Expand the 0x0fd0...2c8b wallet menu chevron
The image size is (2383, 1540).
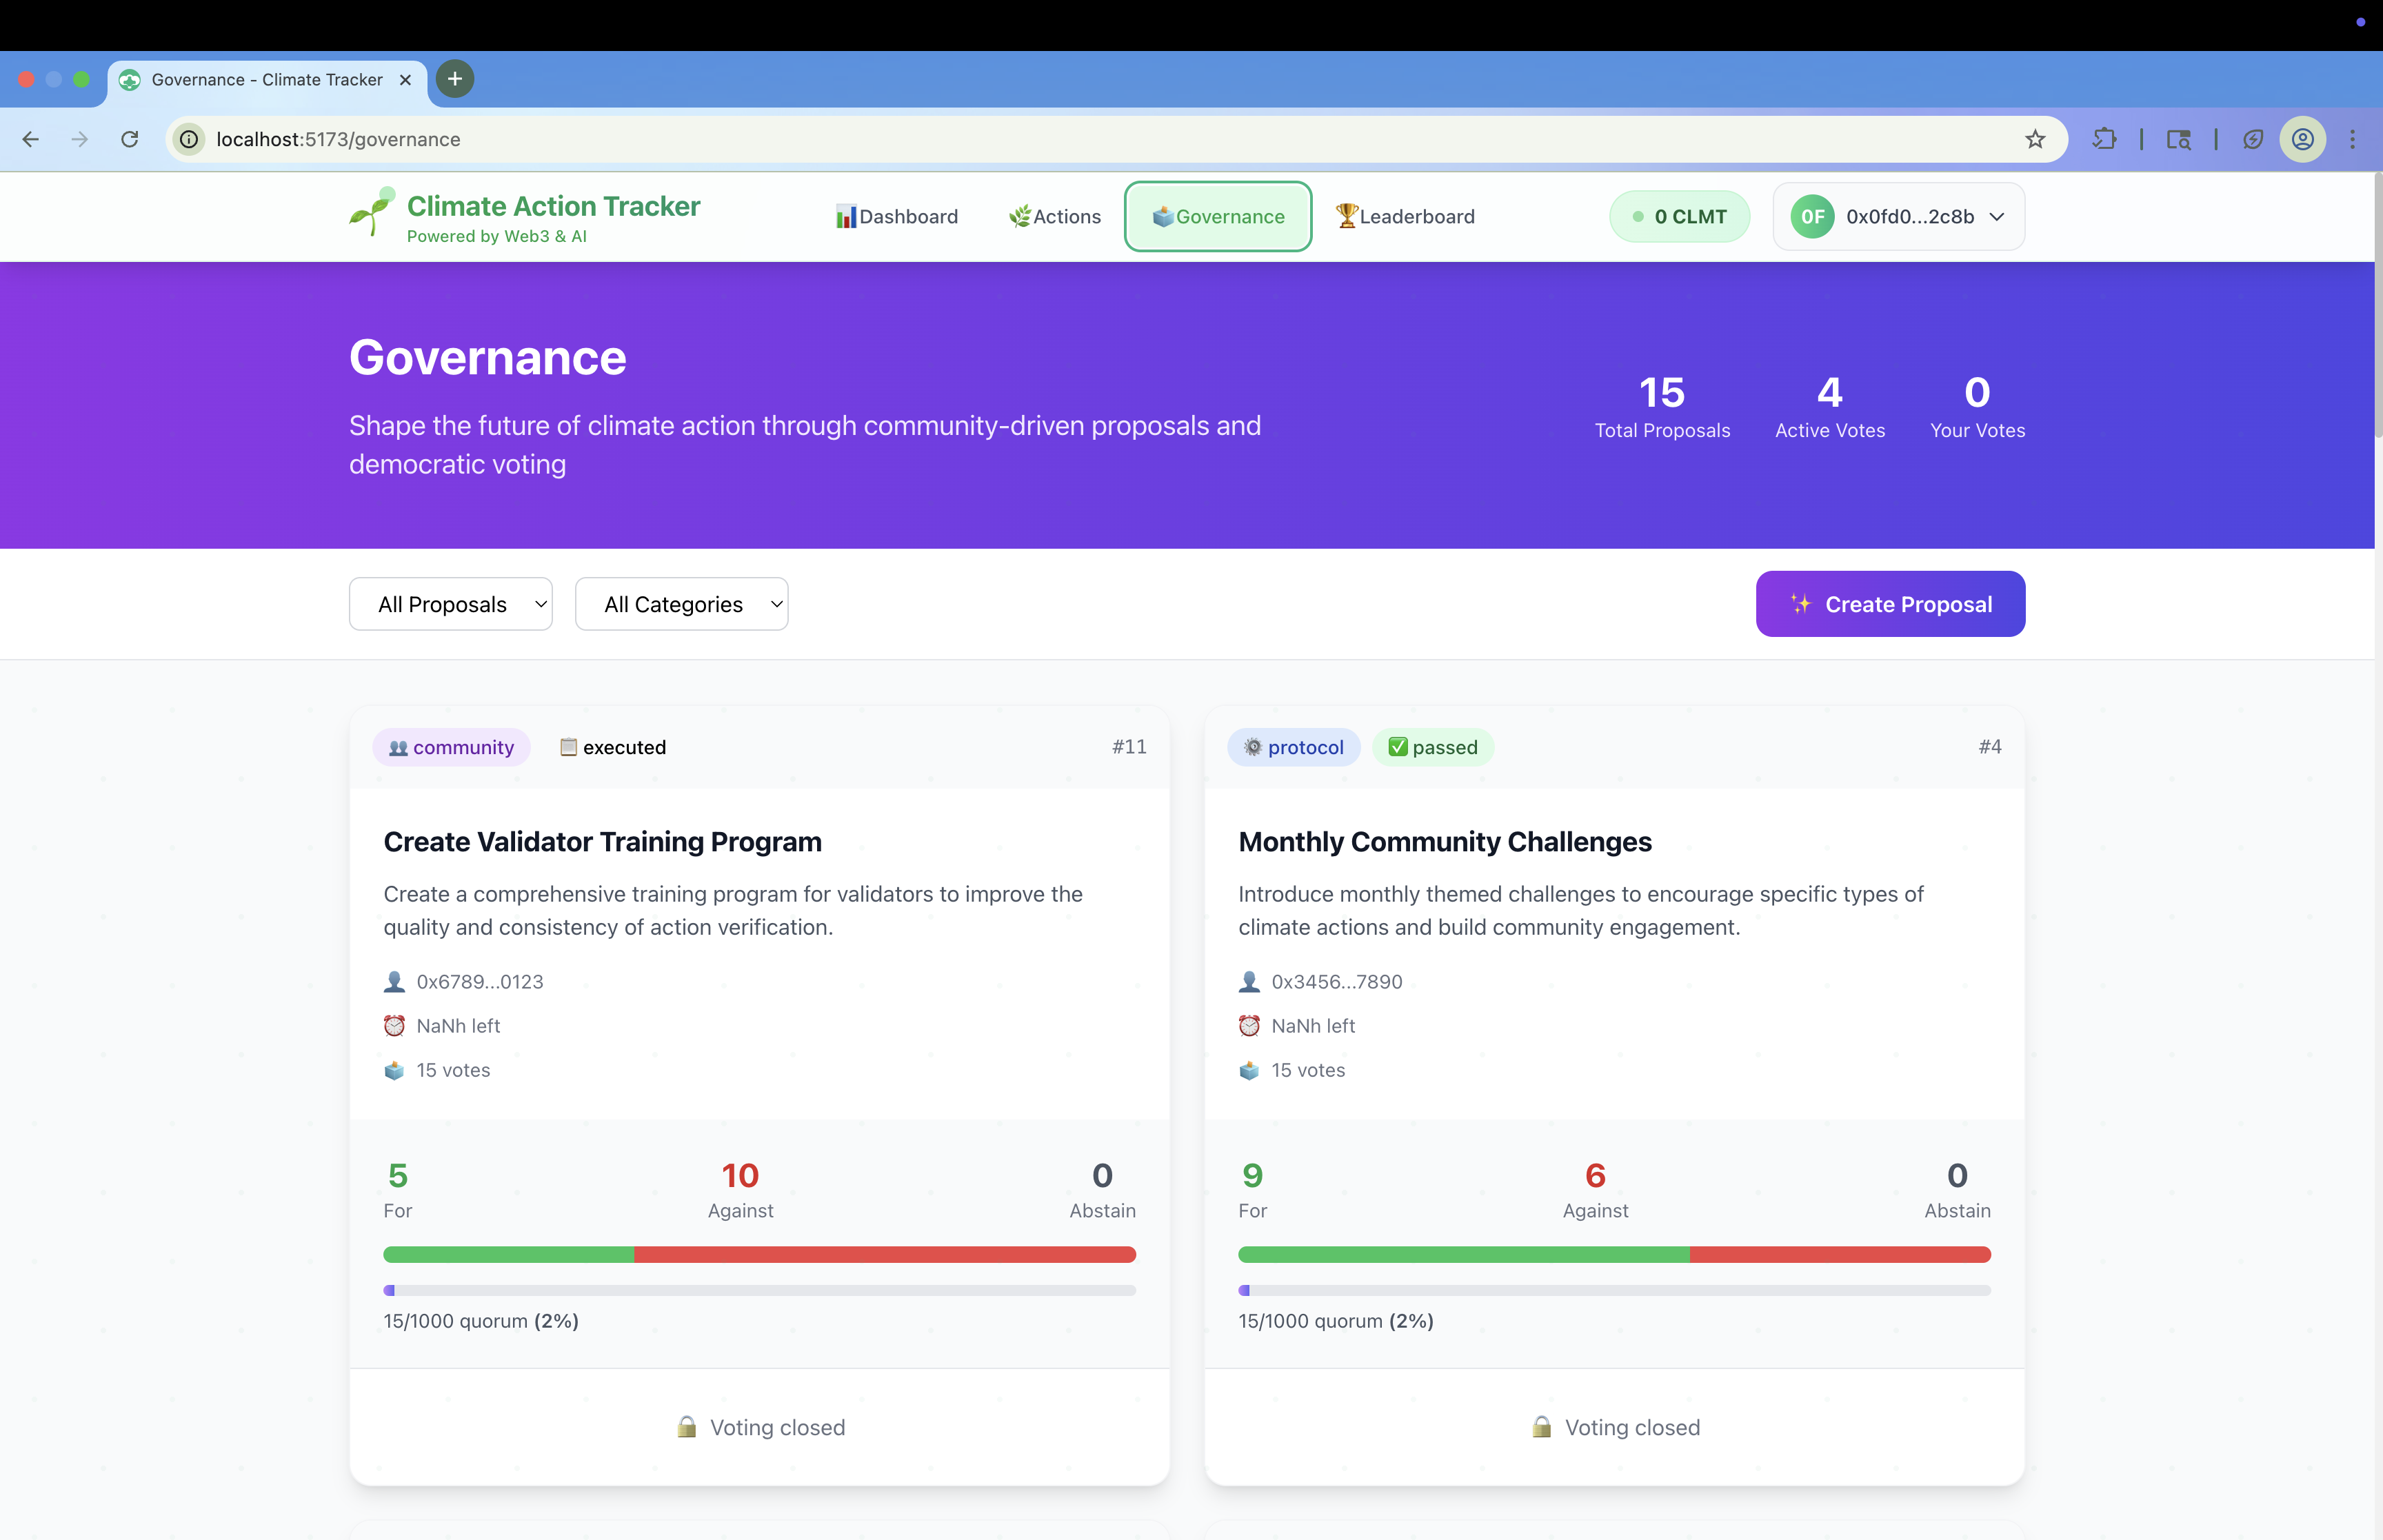point(1997,217)
